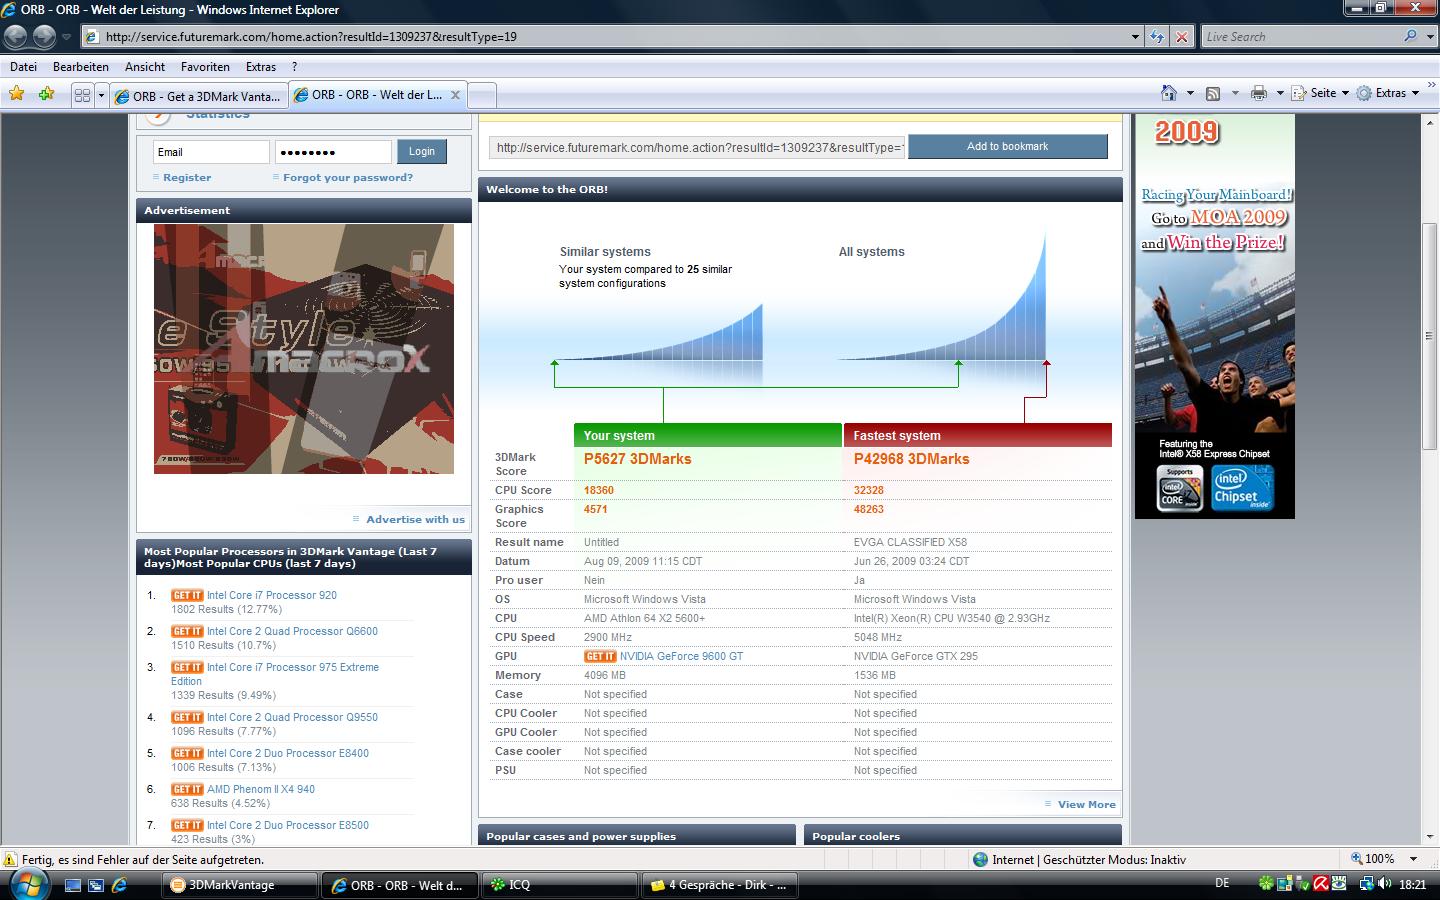Open a new blank tab
Viewport: 1440px width, 900px height.
[482, 96]
